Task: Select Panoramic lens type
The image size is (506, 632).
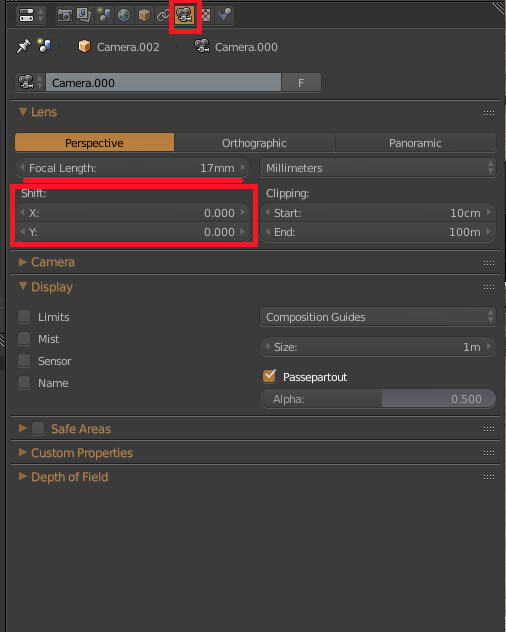Action: click(x=415, y=143)
